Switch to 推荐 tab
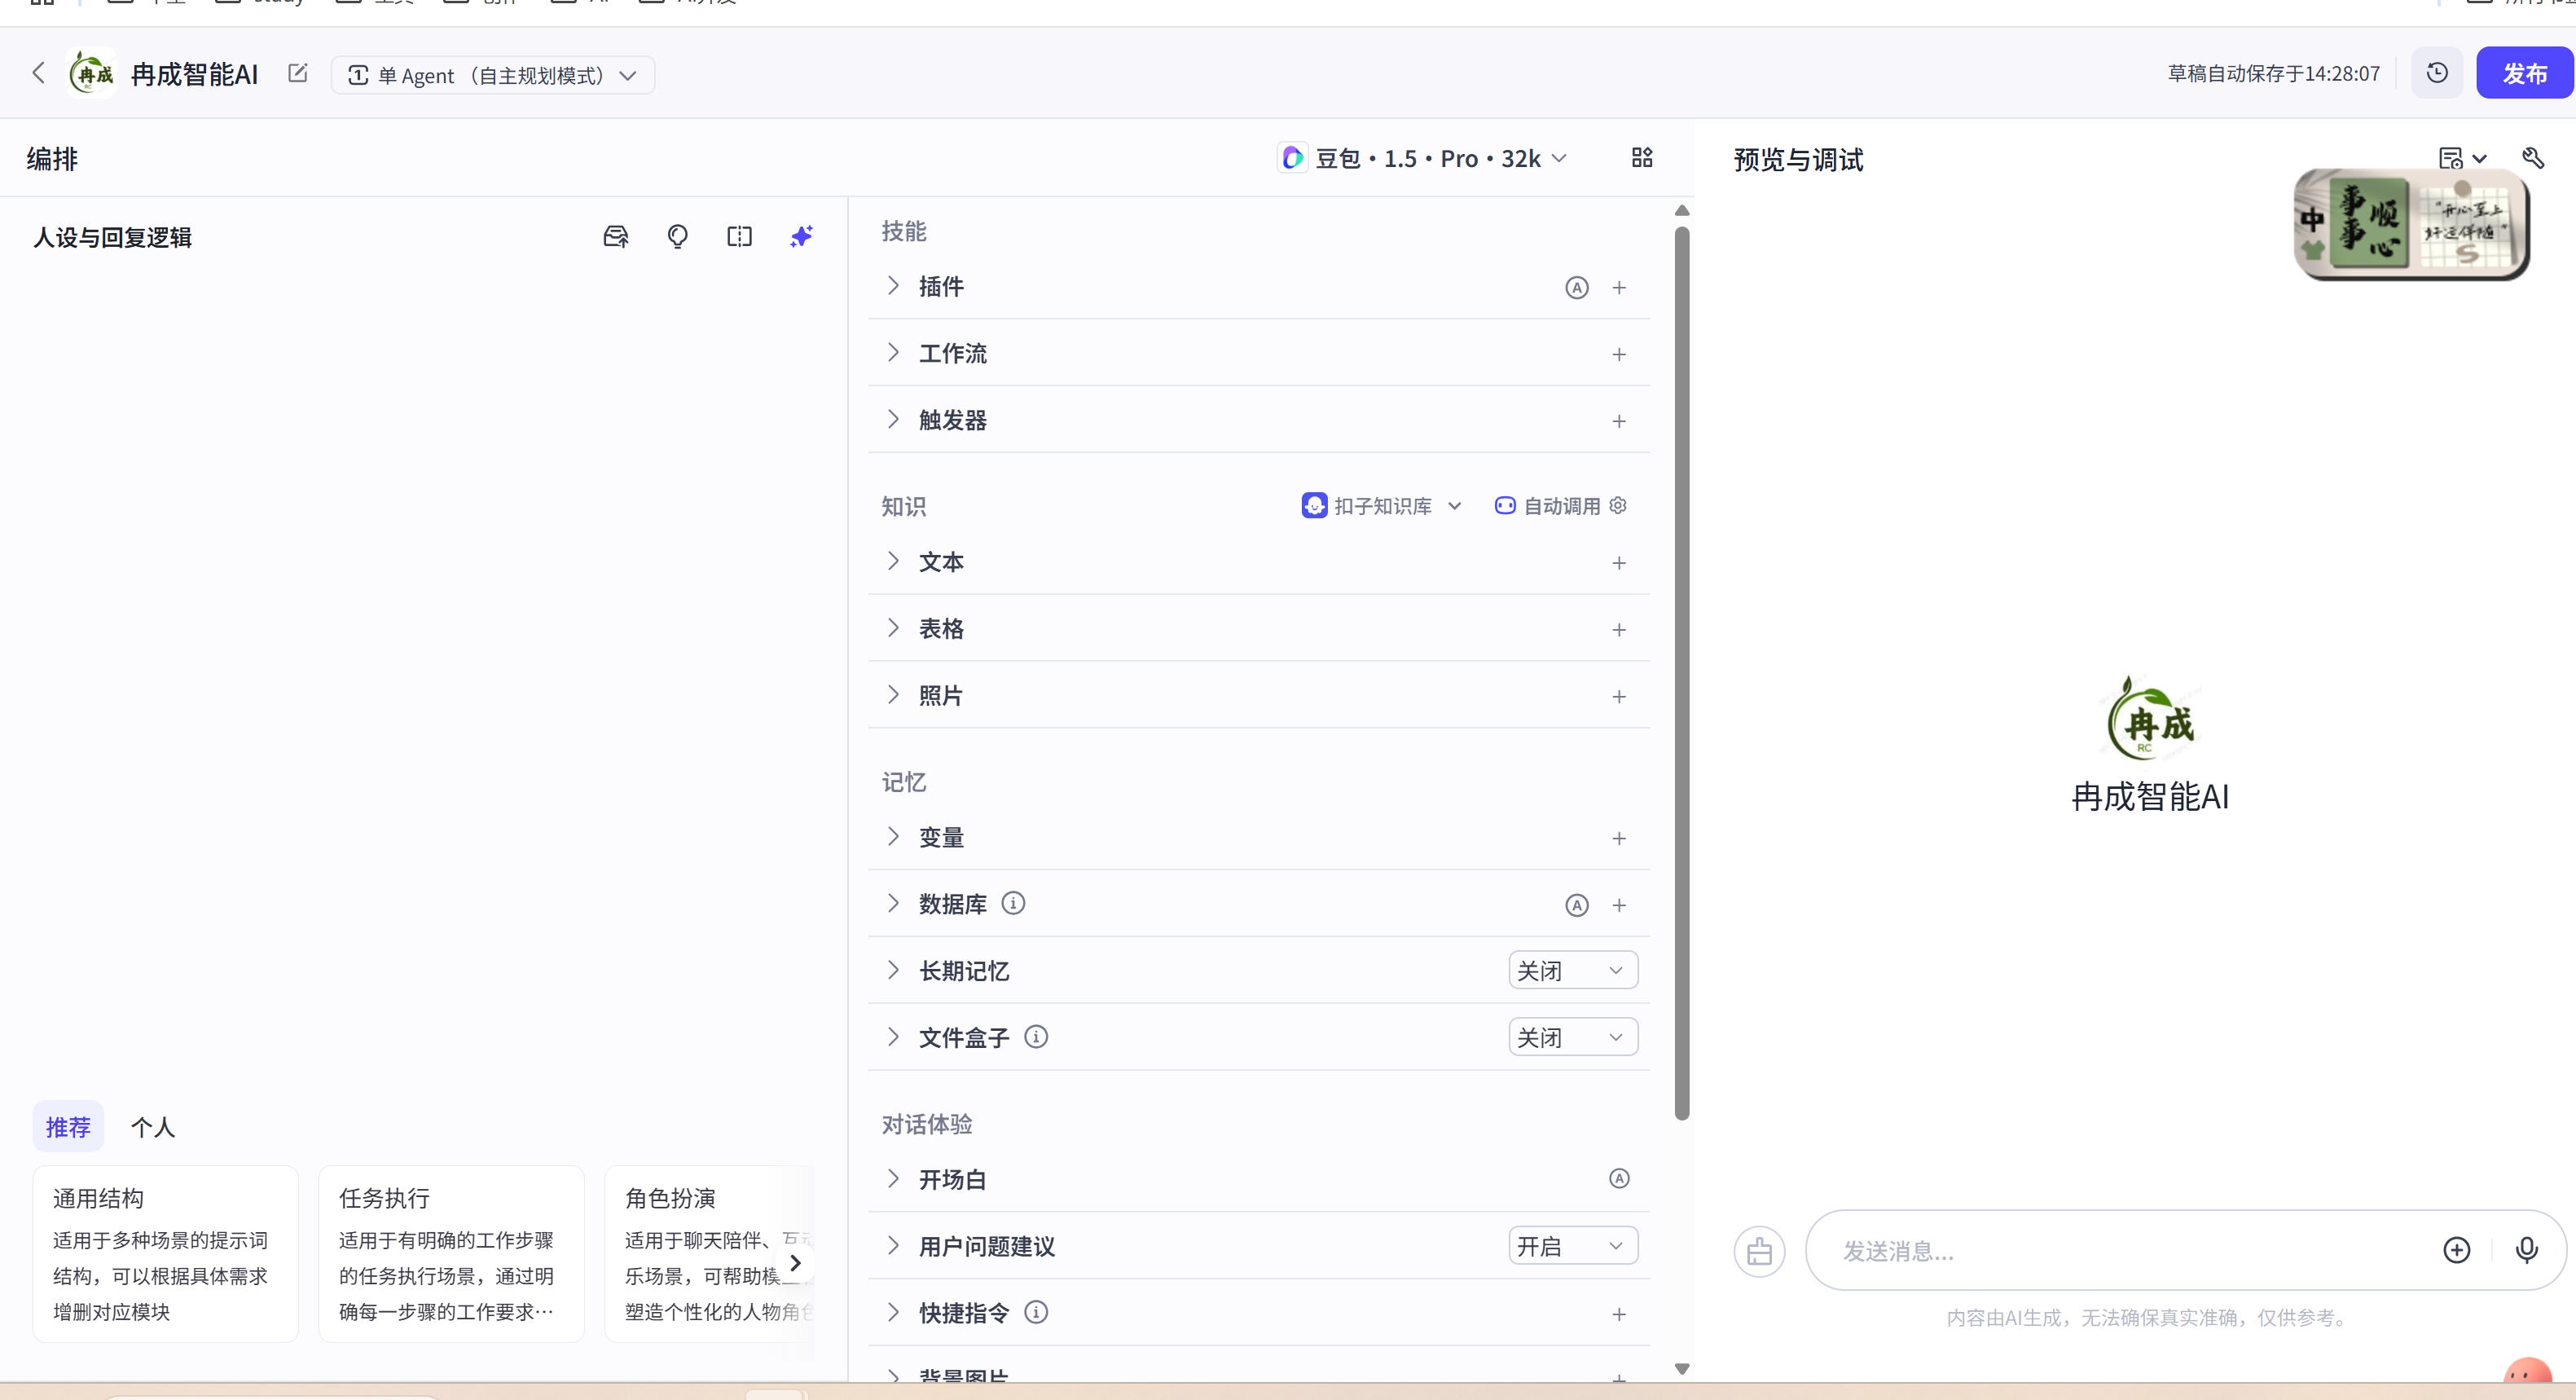2576x1400 pixels. pyautogui.click(x=68, y=1127)
